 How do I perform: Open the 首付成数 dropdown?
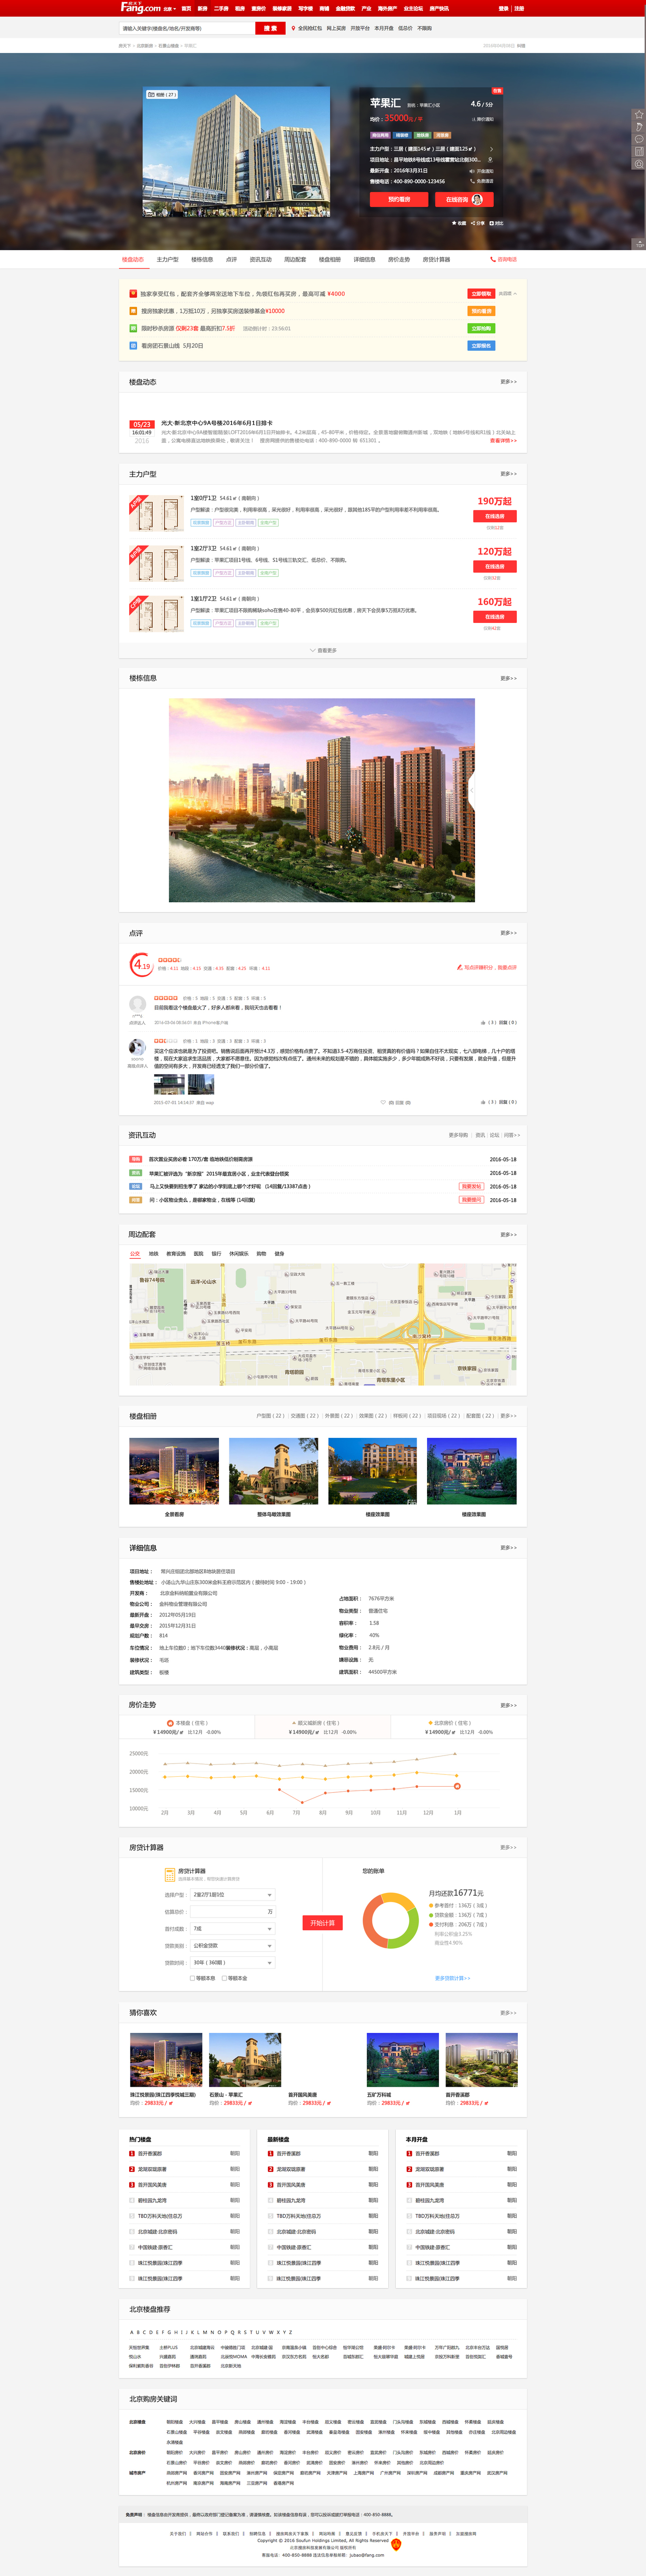coord(232,1929)
